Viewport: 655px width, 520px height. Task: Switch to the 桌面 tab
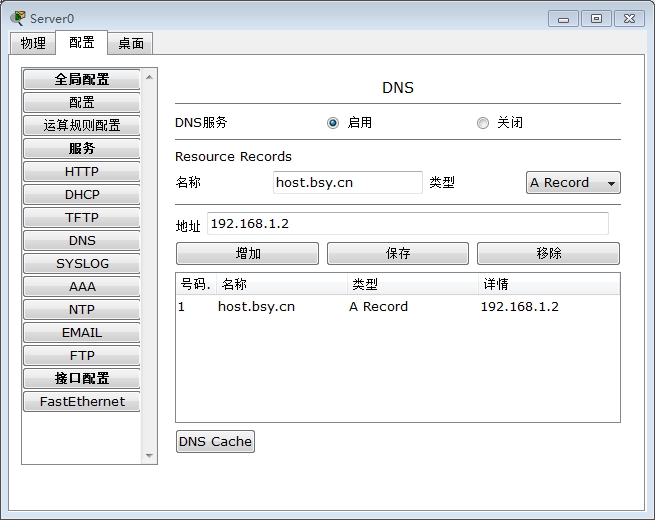point(130,43)
